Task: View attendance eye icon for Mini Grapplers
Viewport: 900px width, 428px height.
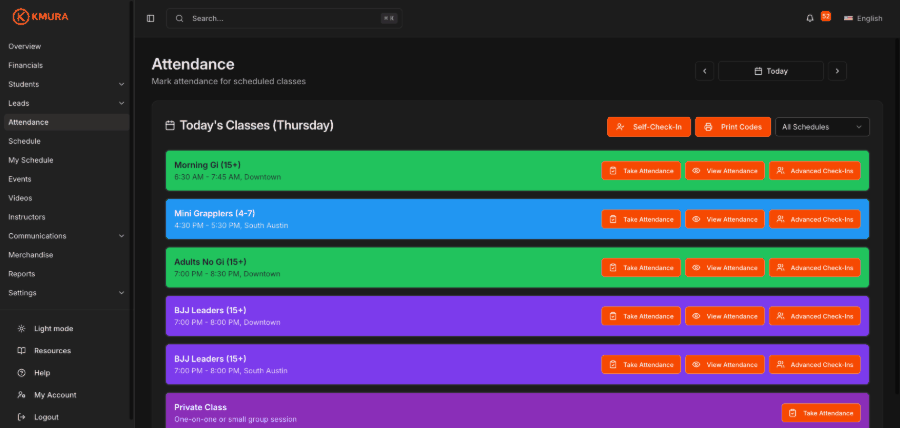Action: 696,219
